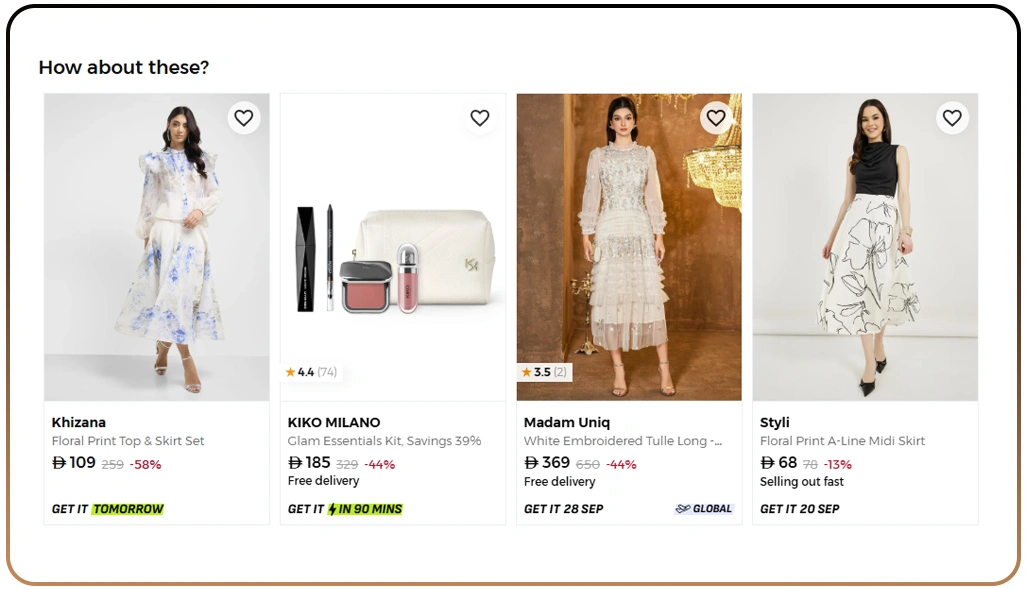Click the wishlist heart on the Styli skirt card
Viewport: 1026px width, 589px height.
[x=951, y=118]
